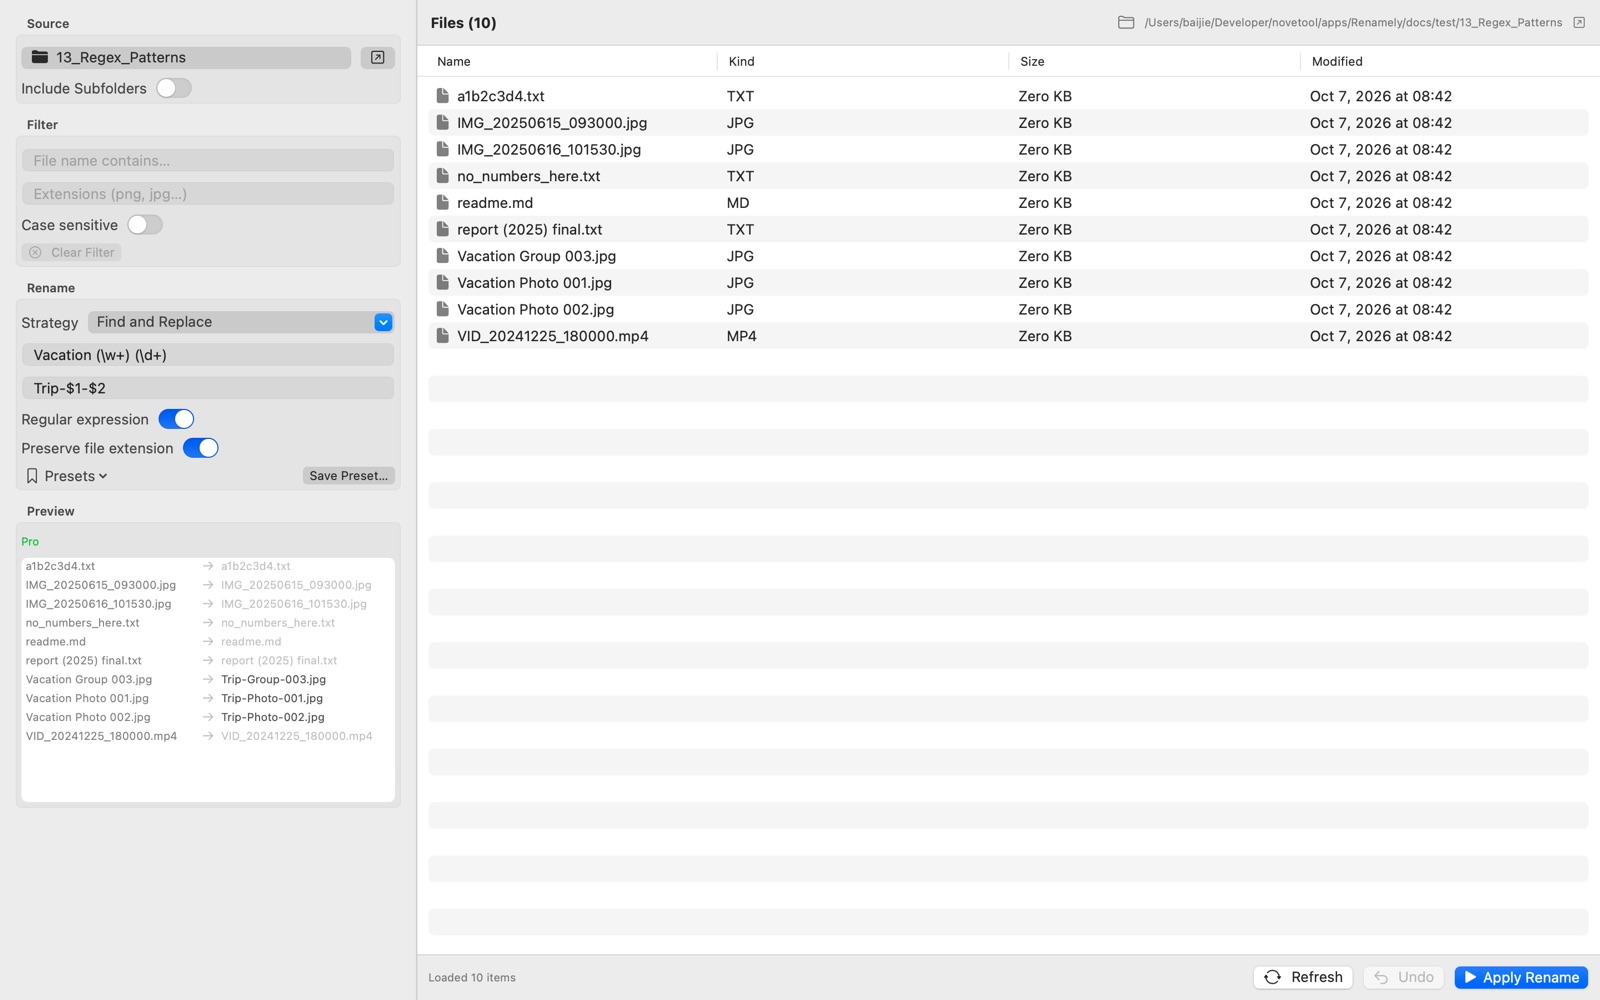Click the find pattern field Vacation (\w+) (\d+)
Viewport: 1600px width, 1000px height.
coord(208,355)
